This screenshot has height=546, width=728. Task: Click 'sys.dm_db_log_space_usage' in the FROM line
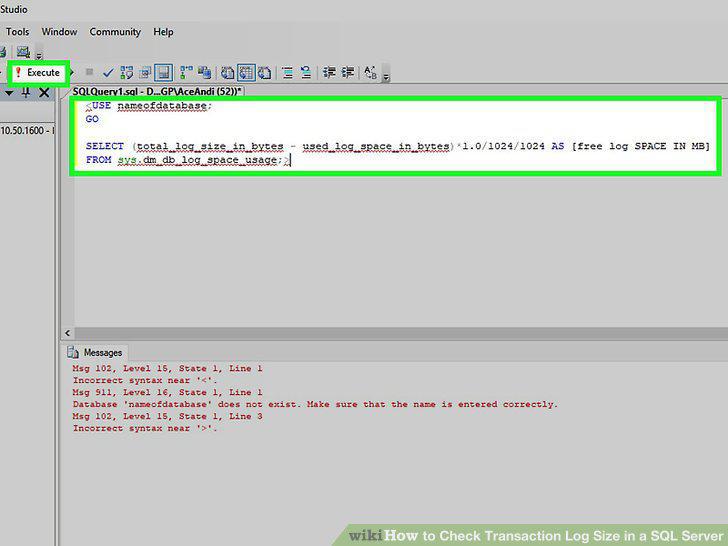pos(197,160)
